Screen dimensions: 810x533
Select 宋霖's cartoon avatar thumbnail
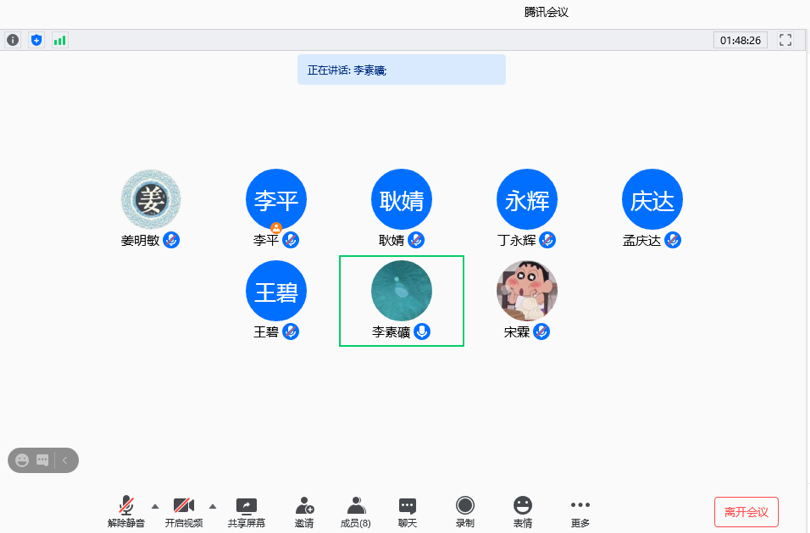[527, 291]
